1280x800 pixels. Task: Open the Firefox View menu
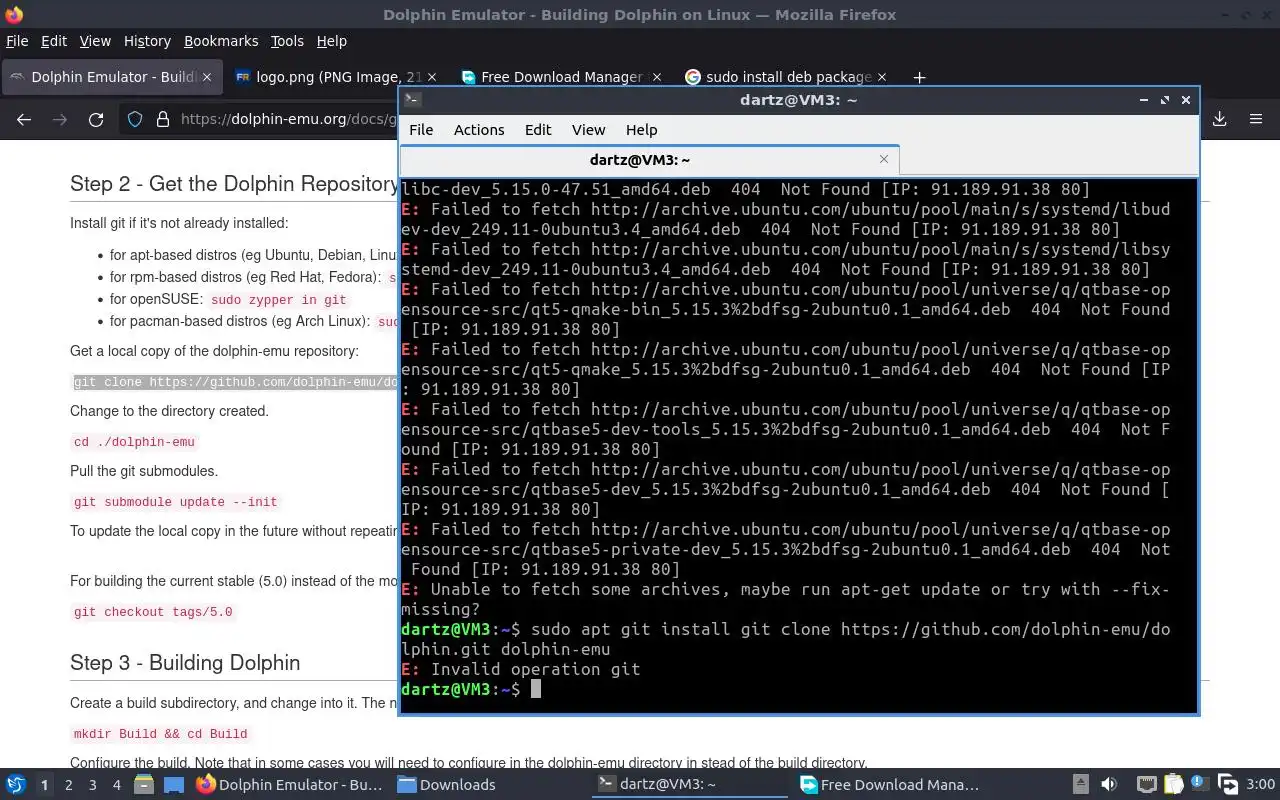pyautogui.click(x=95, y=41)
